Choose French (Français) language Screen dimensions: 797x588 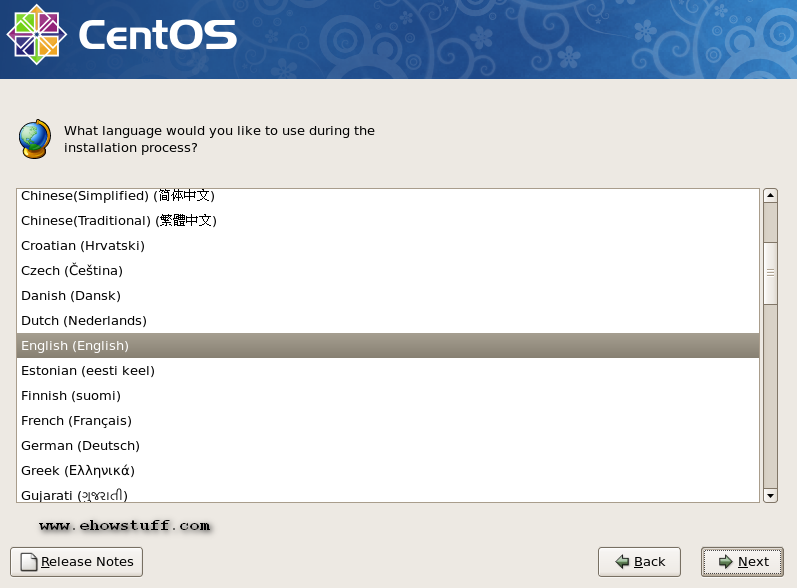pos(388,420)
